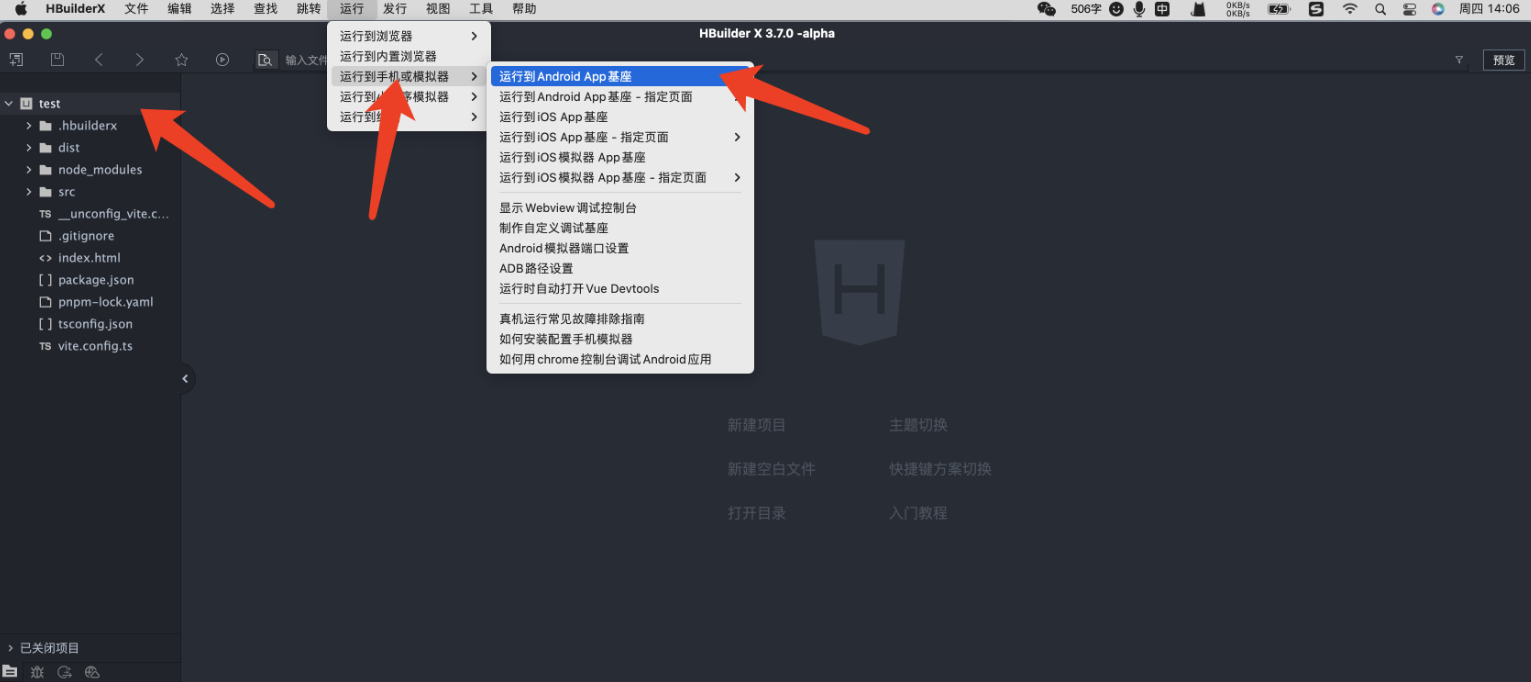Select 运行到 Android App基座
Screen dimensions: 1531x682
pos(620,76)
